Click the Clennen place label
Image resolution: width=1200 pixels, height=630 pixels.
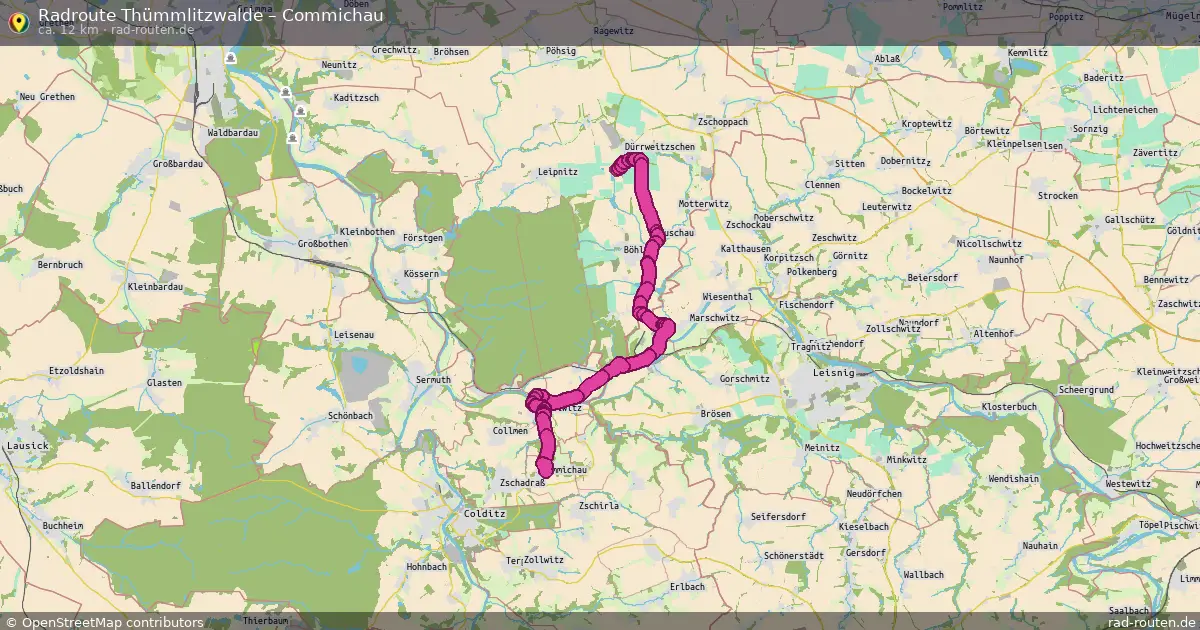822,185
